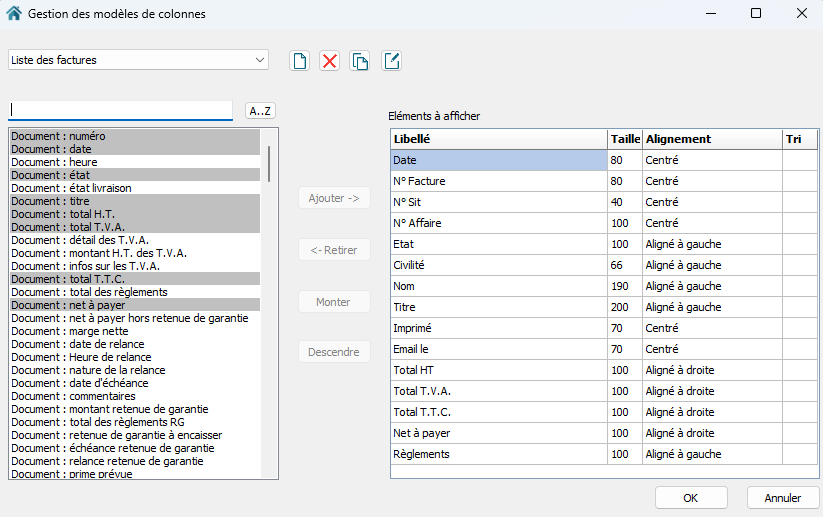823x517 pixels.
Task: Click the <- Retirer button
Action: 334,250
